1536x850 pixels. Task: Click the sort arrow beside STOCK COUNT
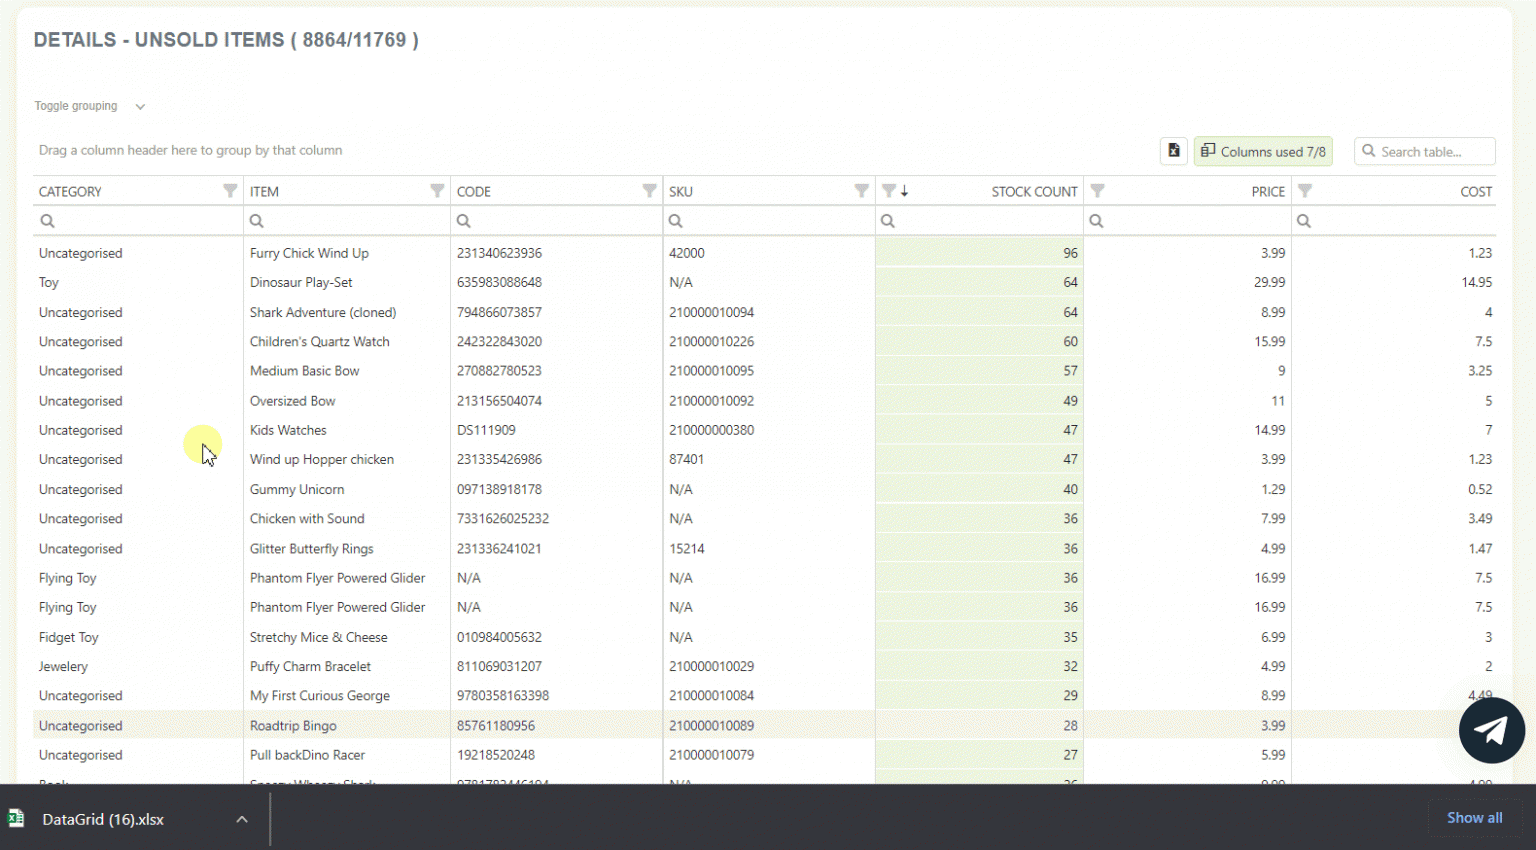[x=906, y=190]
